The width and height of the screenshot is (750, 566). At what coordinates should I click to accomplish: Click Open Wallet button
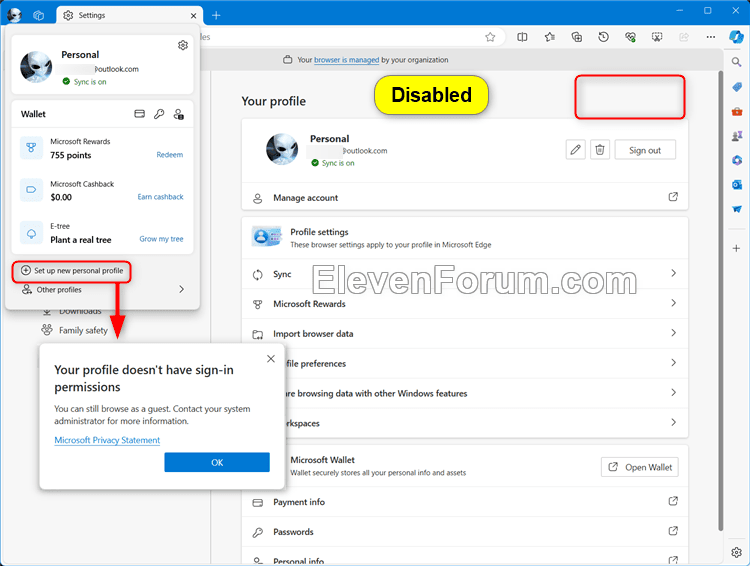coord(640,467)
